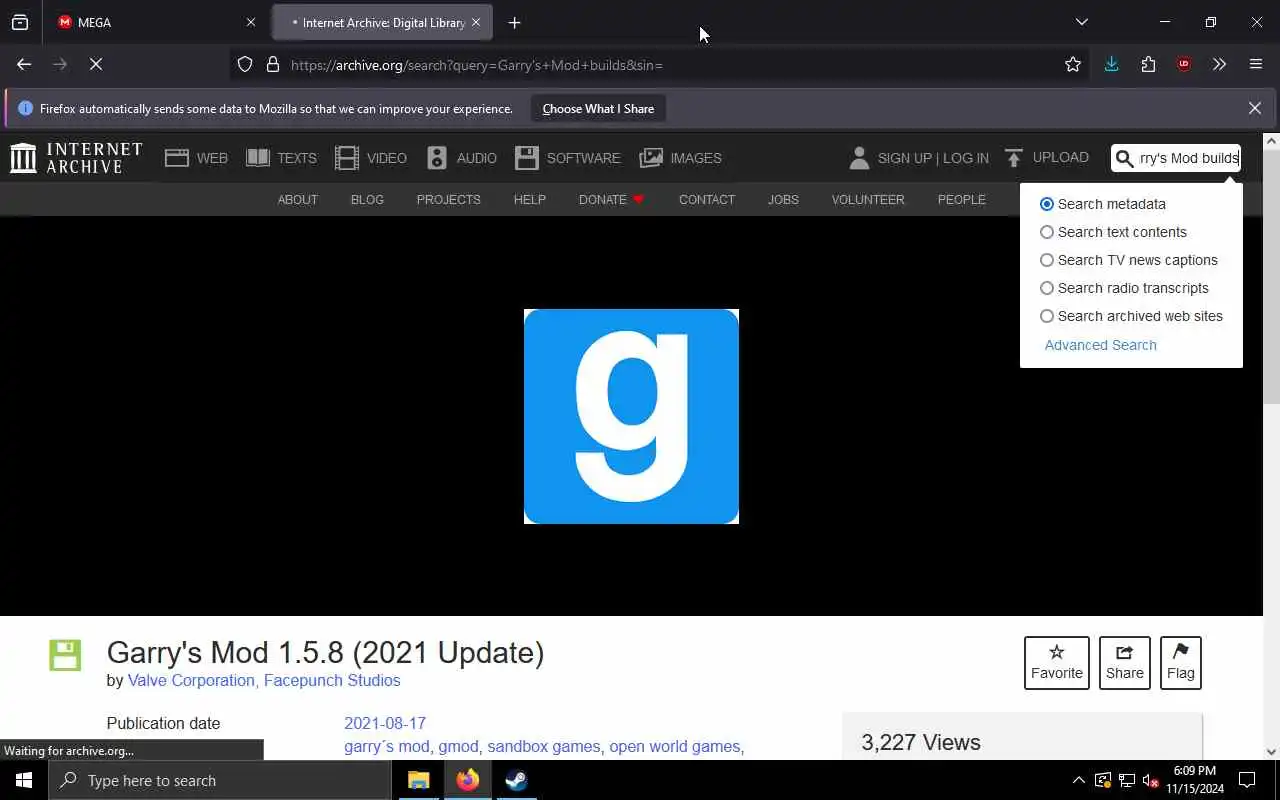Open the CONTACT menu item
Screen dimensions: 1280x800
click(706, 199)
